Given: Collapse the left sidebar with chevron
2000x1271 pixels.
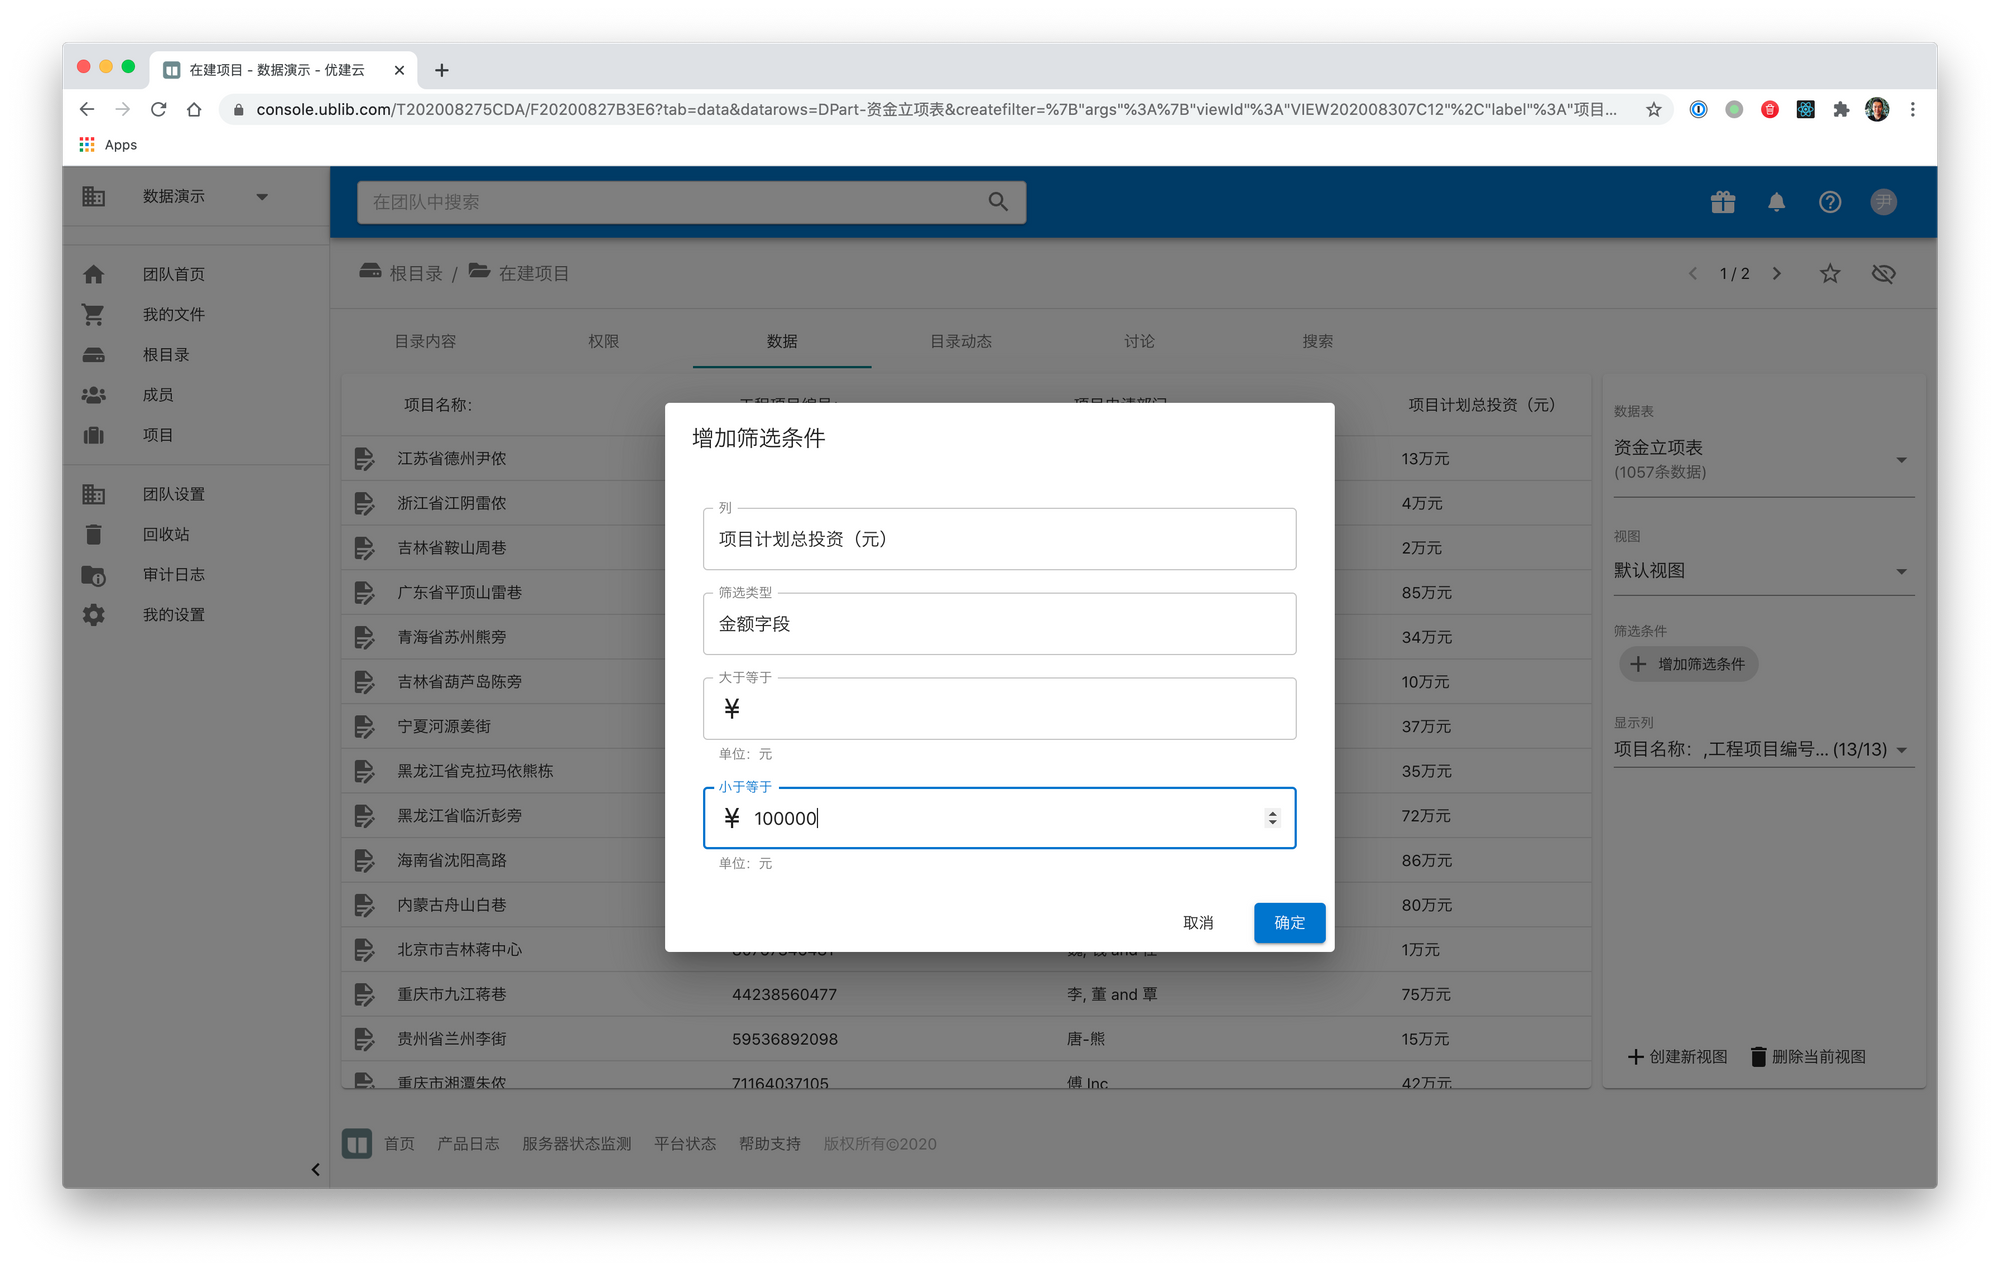Looking at the screenshot, I should [315, 1169].
